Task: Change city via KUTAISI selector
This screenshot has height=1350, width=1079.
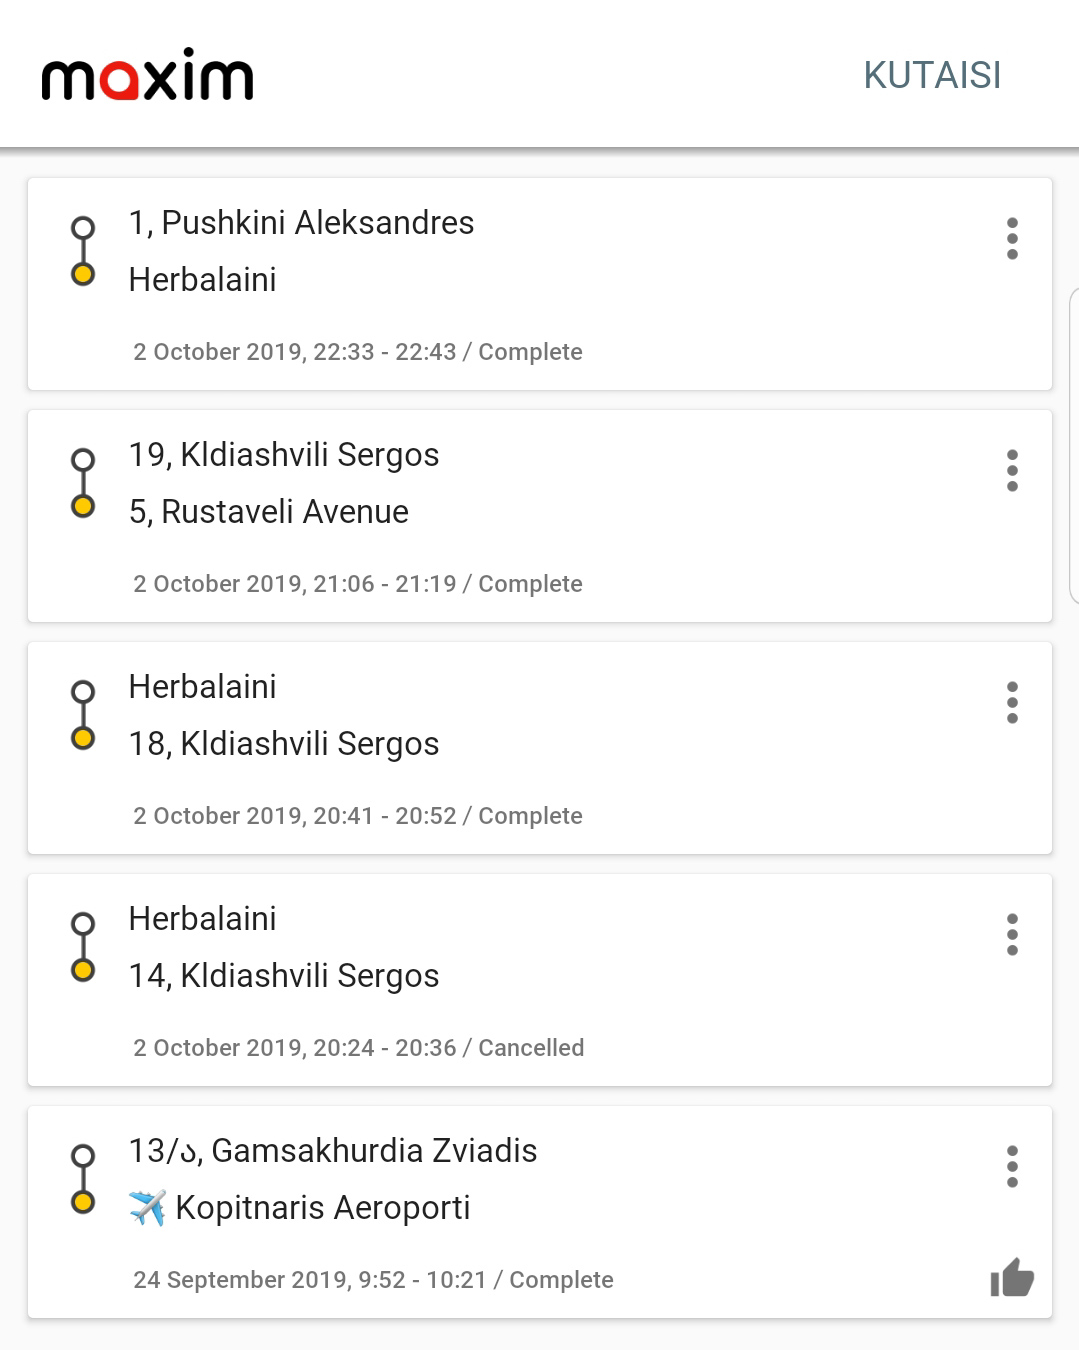Action: [x=932, y=75]
